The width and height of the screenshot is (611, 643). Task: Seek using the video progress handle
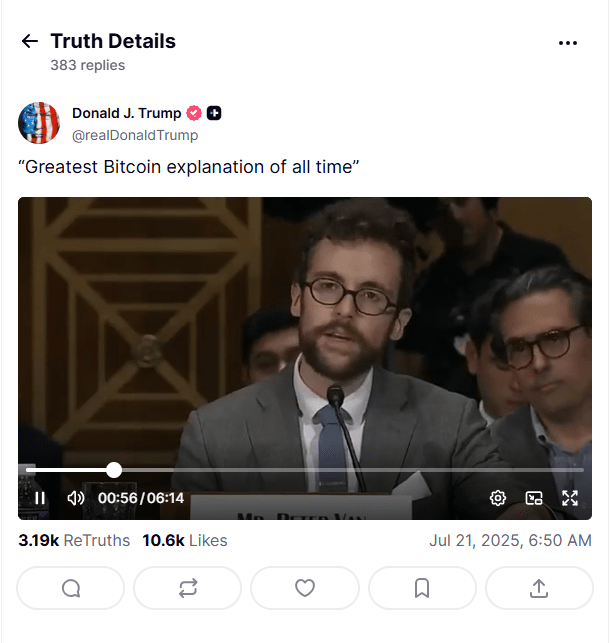point(114,470)
